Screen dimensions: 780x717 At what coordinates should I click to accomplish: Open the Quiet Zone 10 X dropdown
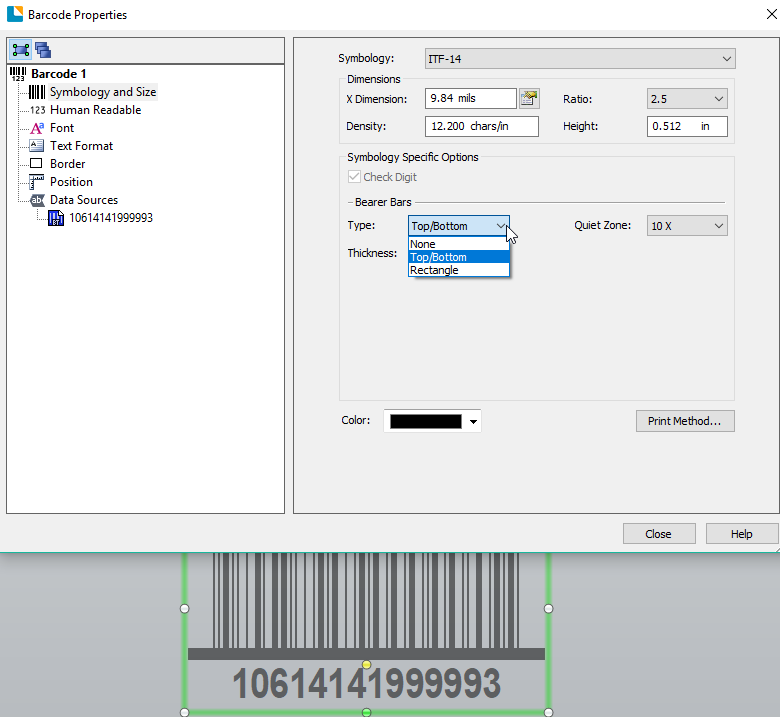(687, 225)
